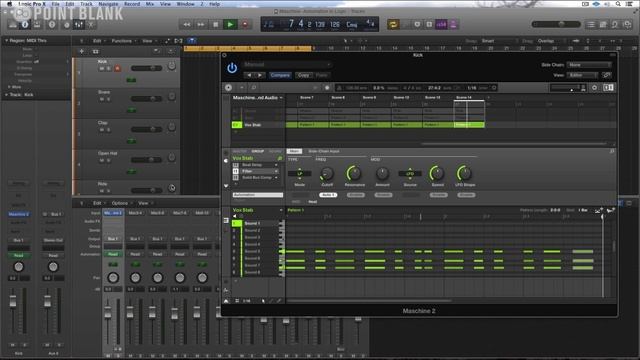Open the Editors scissors button

(x=91, y=24)
